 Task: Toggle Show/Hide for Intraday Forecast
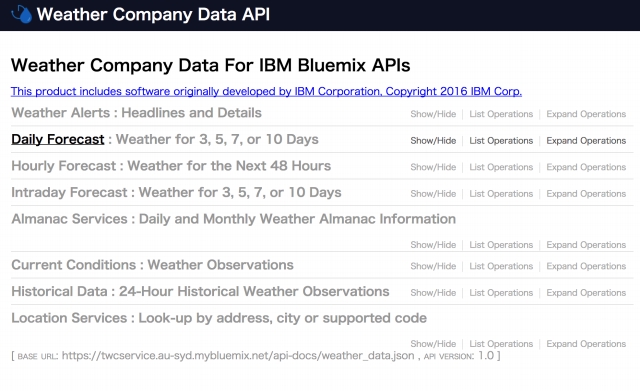pyautogui.click(x=433, y=193)
